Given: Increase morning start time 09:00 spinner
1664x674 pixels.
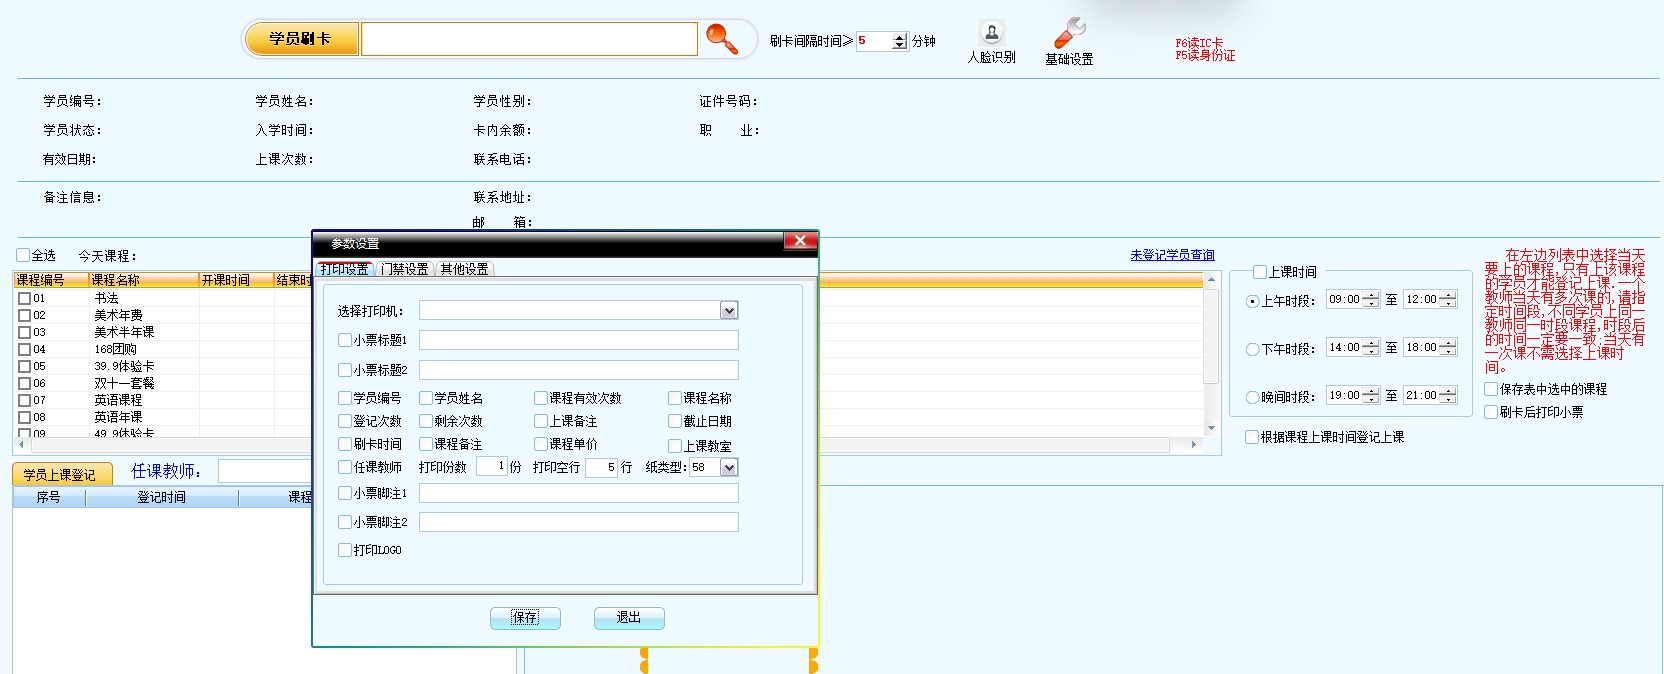Looking at the screenshot, I should click(x=1371, y=296).
